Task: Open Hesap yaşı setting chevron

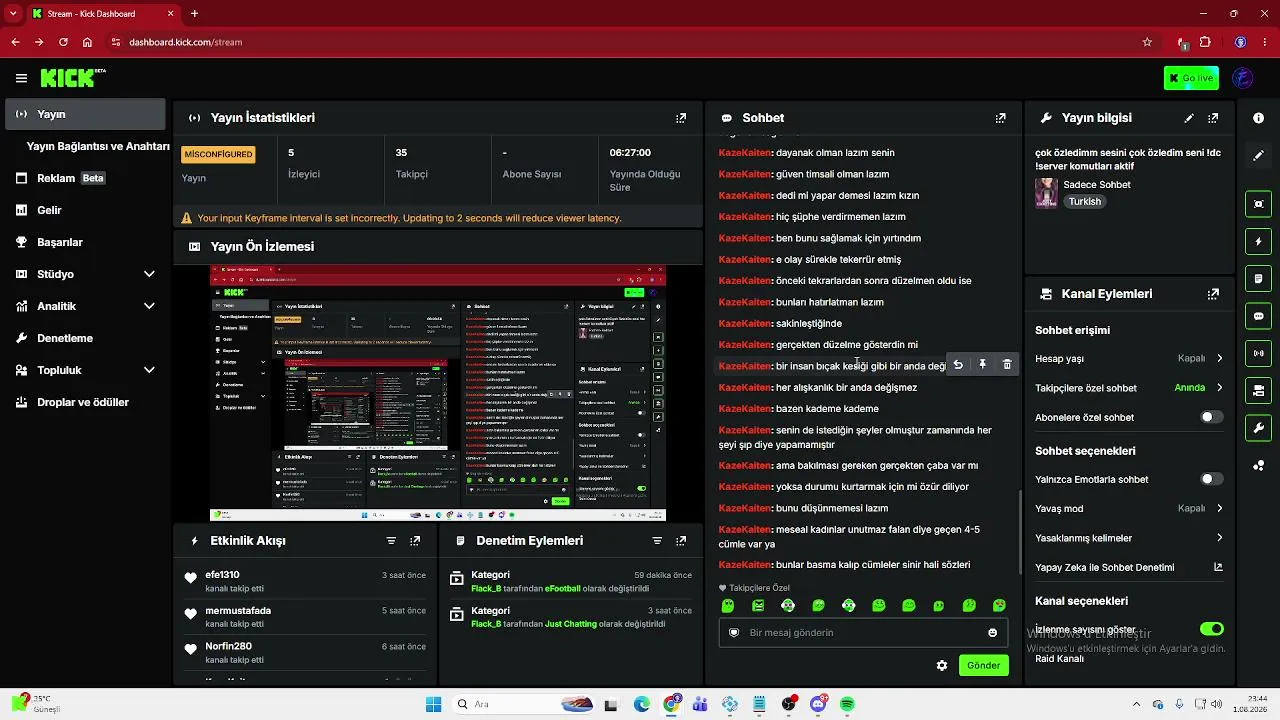Action: click(x=1219, y=358)
